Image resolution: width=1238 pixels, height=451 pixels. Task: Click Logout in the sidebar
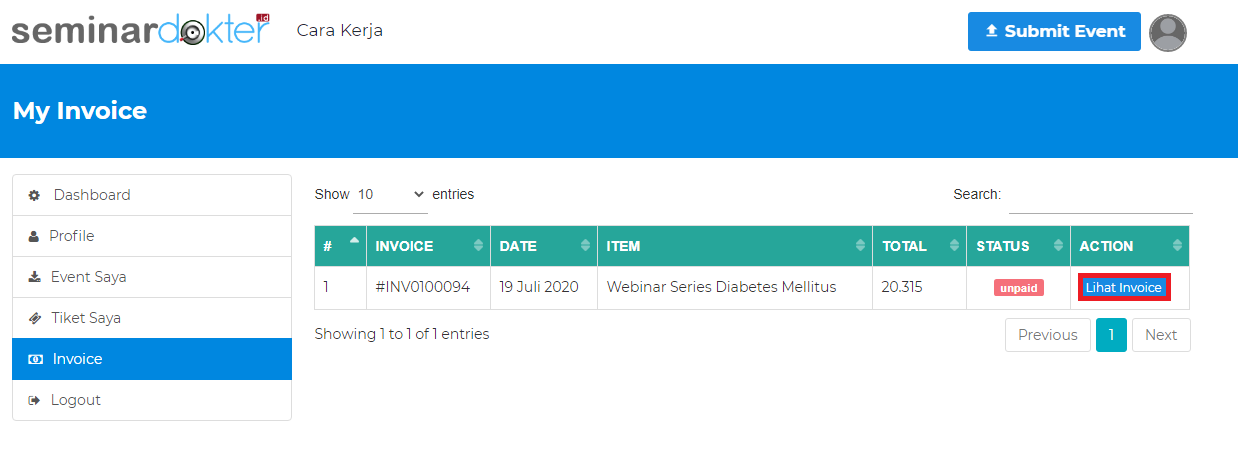coord(75,400)
